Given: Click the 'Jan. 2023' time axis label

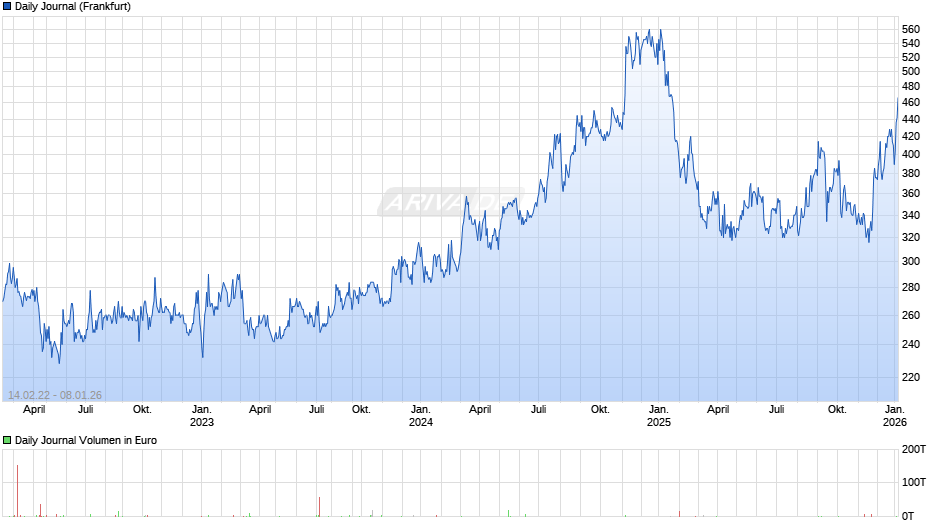Looking at the screenshot, I should click(202, 416).
